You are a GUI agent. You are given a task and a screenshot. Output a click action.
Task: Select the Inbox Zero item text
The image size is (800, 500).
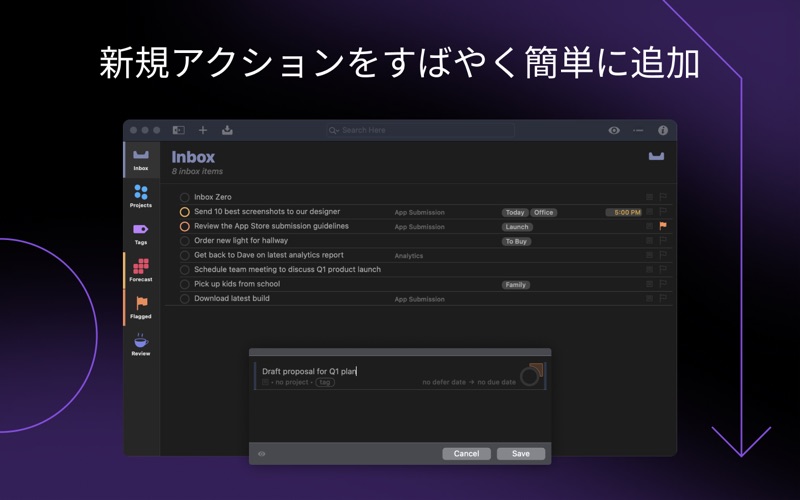point(213,197)
